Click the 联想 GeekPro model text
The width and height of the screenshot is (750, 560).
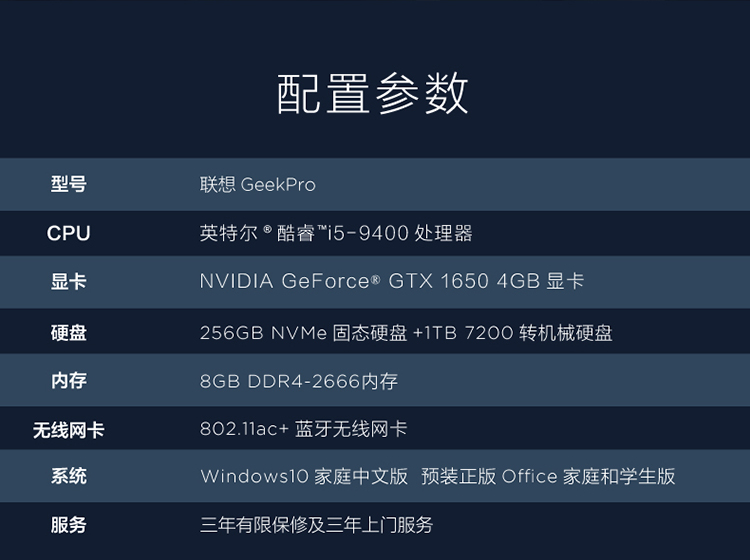tap(258, 185)
